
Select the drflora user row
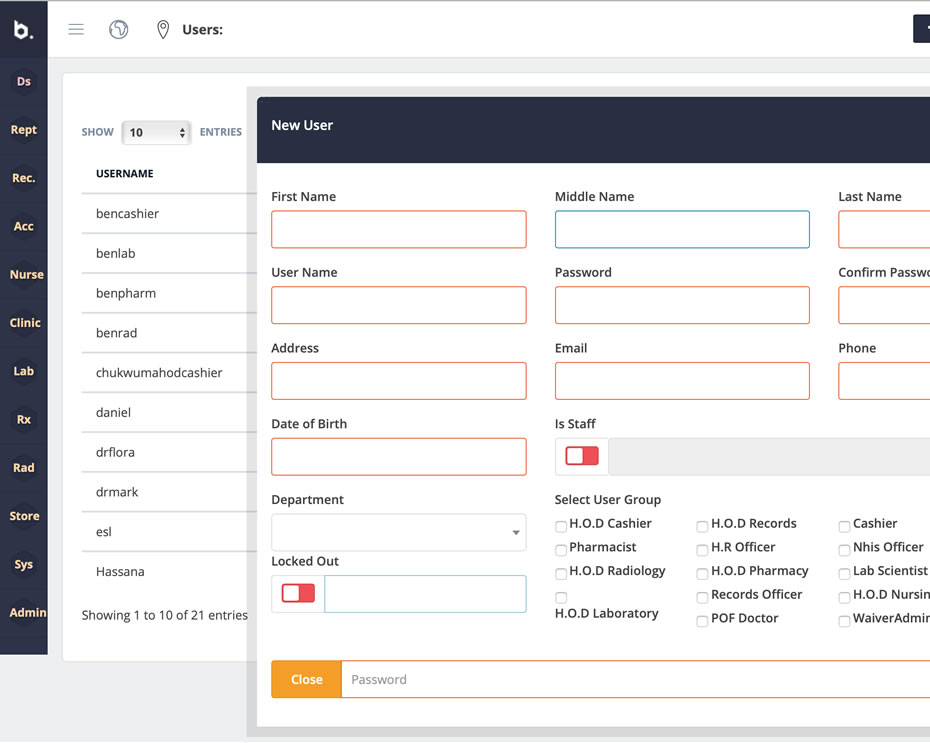(169, 452)
